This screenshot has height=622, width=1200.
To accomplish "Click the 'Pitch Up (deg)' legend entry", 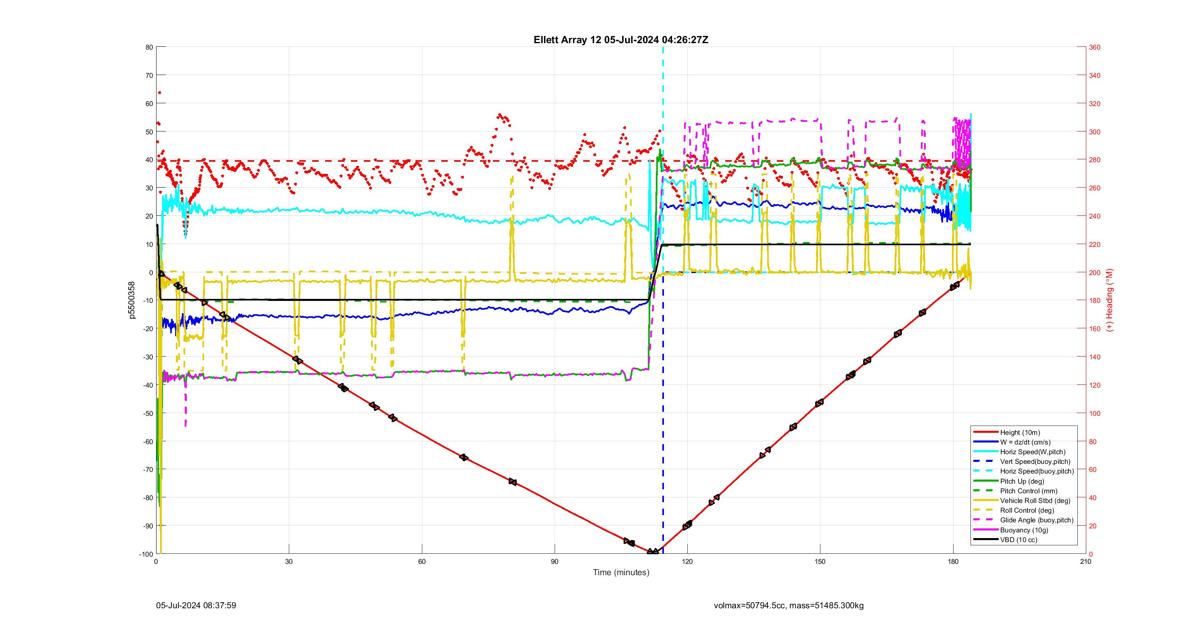I will point(1024,481).
